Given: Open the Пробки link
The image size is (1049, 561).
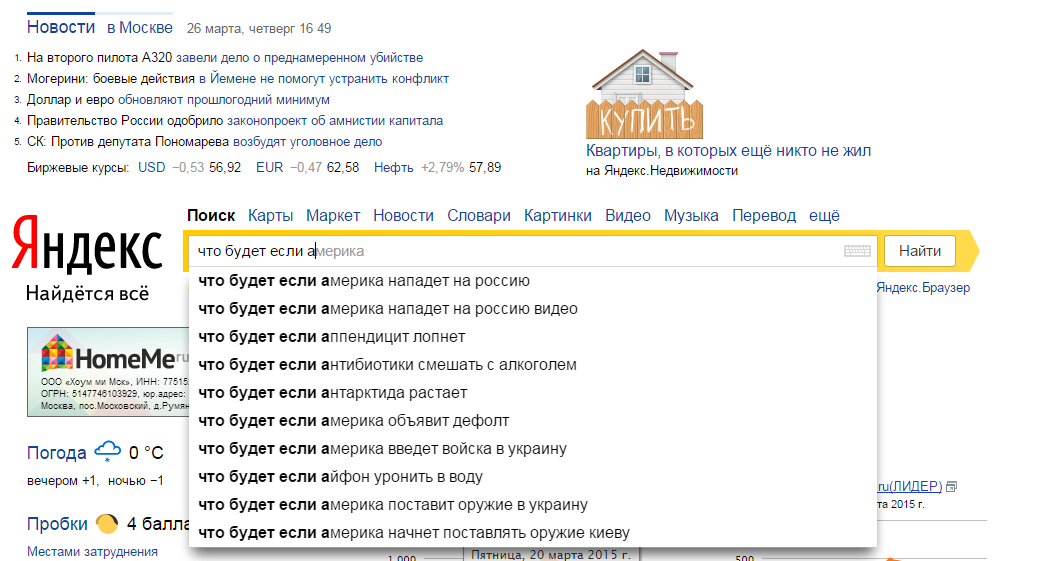Looking at the screenshot, I should pos(57,524).
